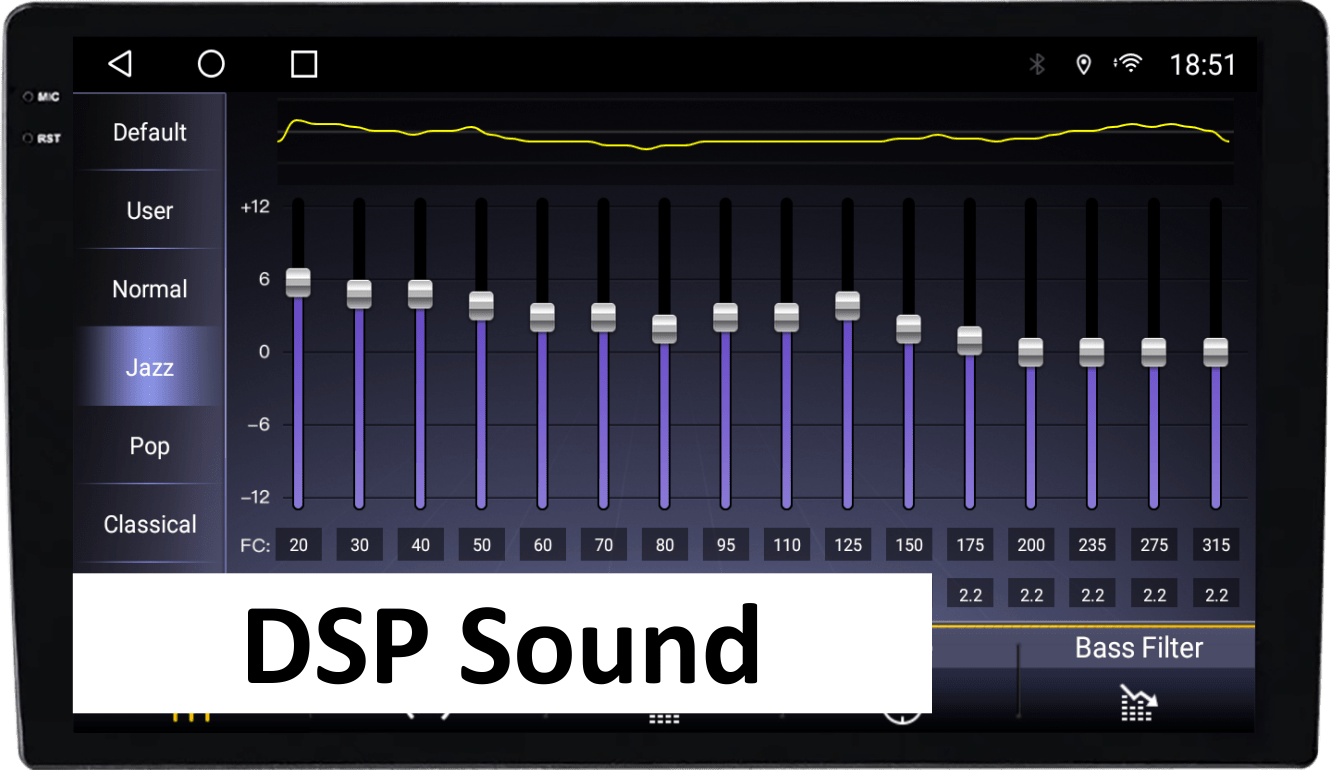This screenshot has width=1330, height=770.
Task: Click the 175 Hz band slider handle
Action: [969, 340]
